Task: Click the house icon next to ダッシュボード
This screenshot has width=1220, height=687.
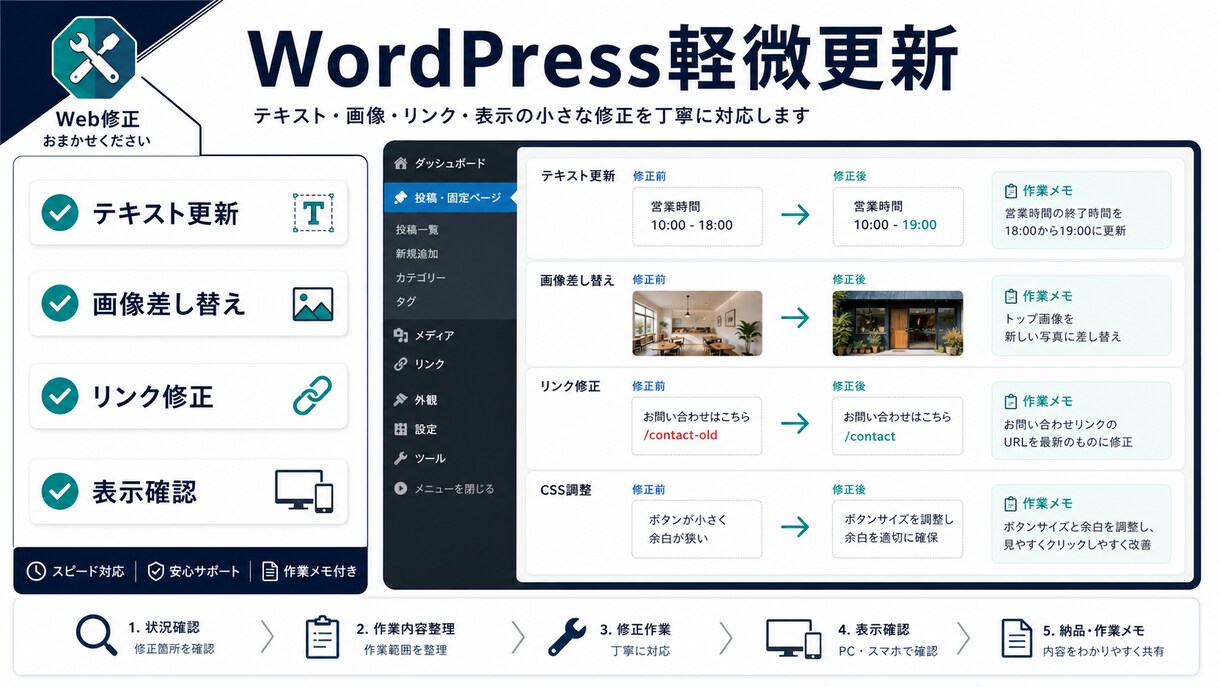Action: pos(401,163)
